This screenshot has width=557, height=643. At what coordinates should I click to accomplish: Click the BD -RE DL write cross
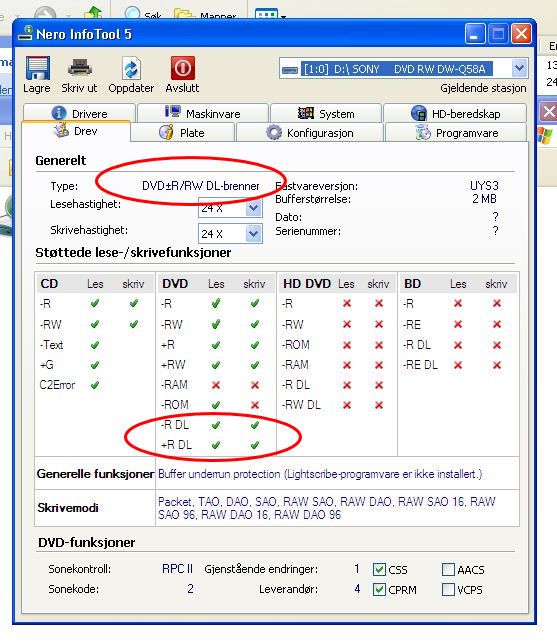coord(497,365)
